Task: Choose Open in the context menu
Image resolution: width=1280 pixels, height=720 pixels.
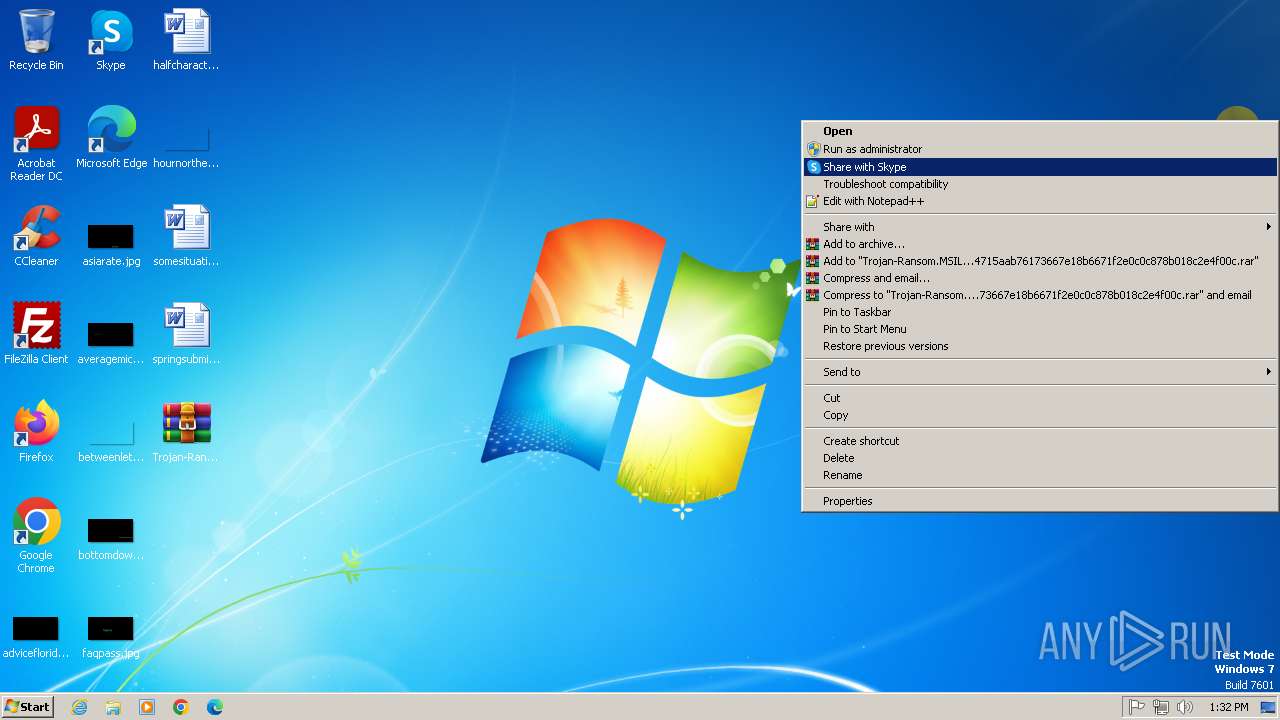Action: coord(1040,131)
